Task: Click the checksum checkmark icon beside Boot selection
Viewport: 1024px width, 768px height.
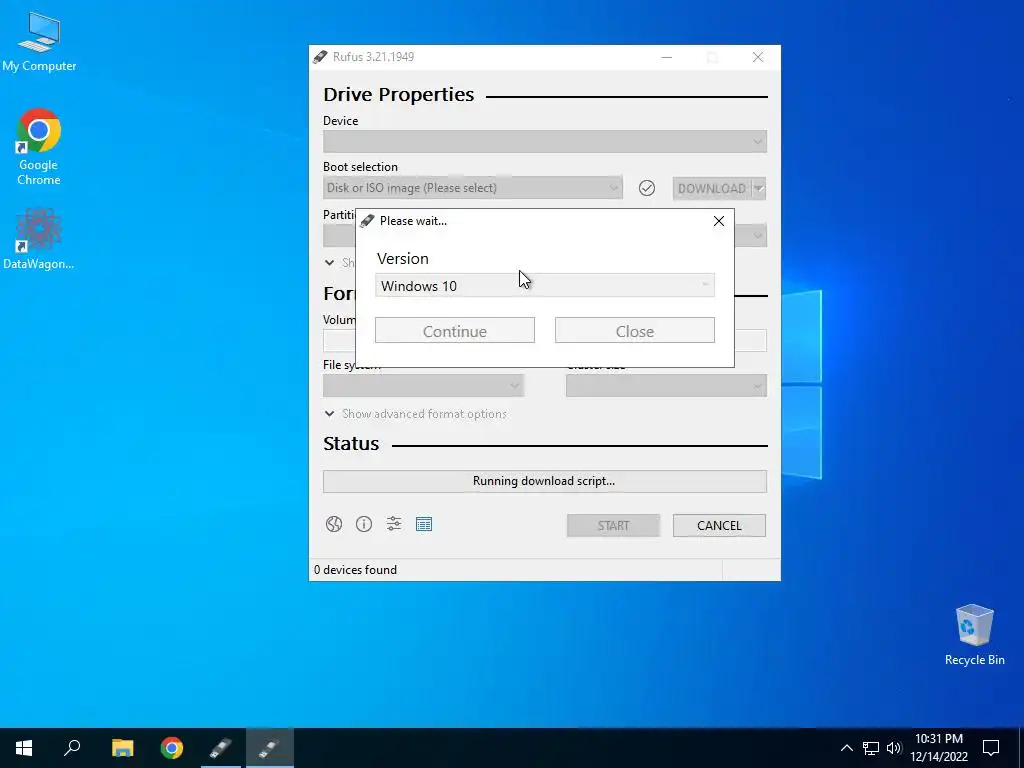Action: tap(647, 188)
